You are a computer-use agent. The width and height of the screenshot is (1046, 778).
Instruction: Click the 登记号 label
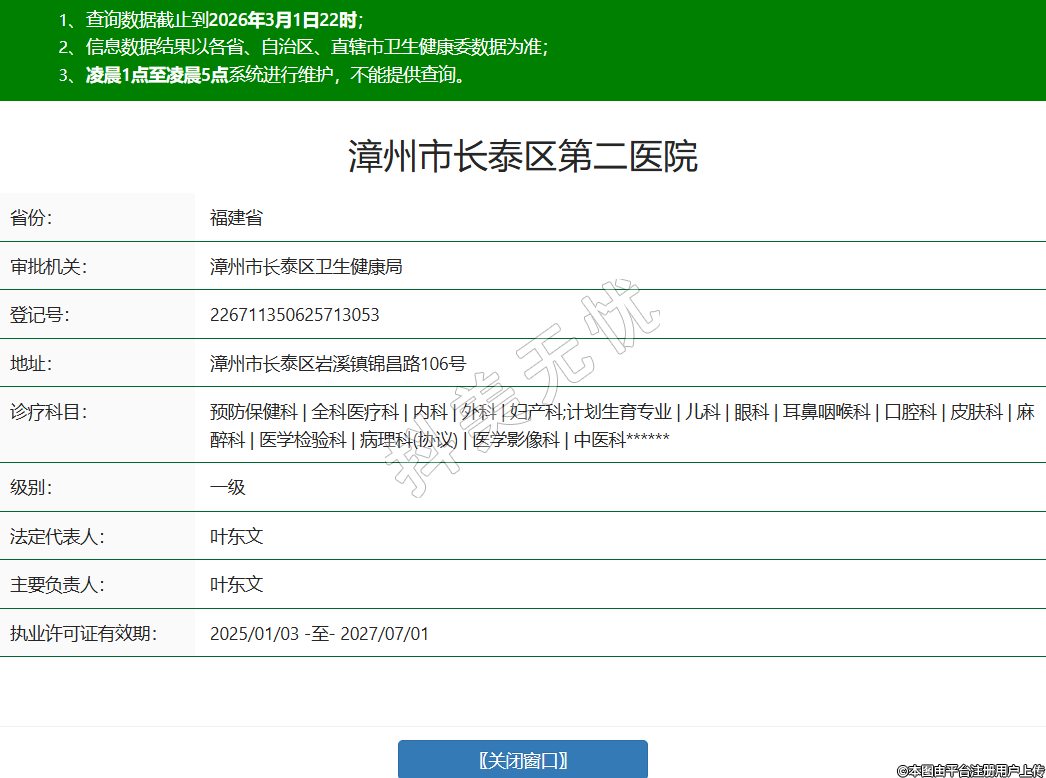click(40, 315)
